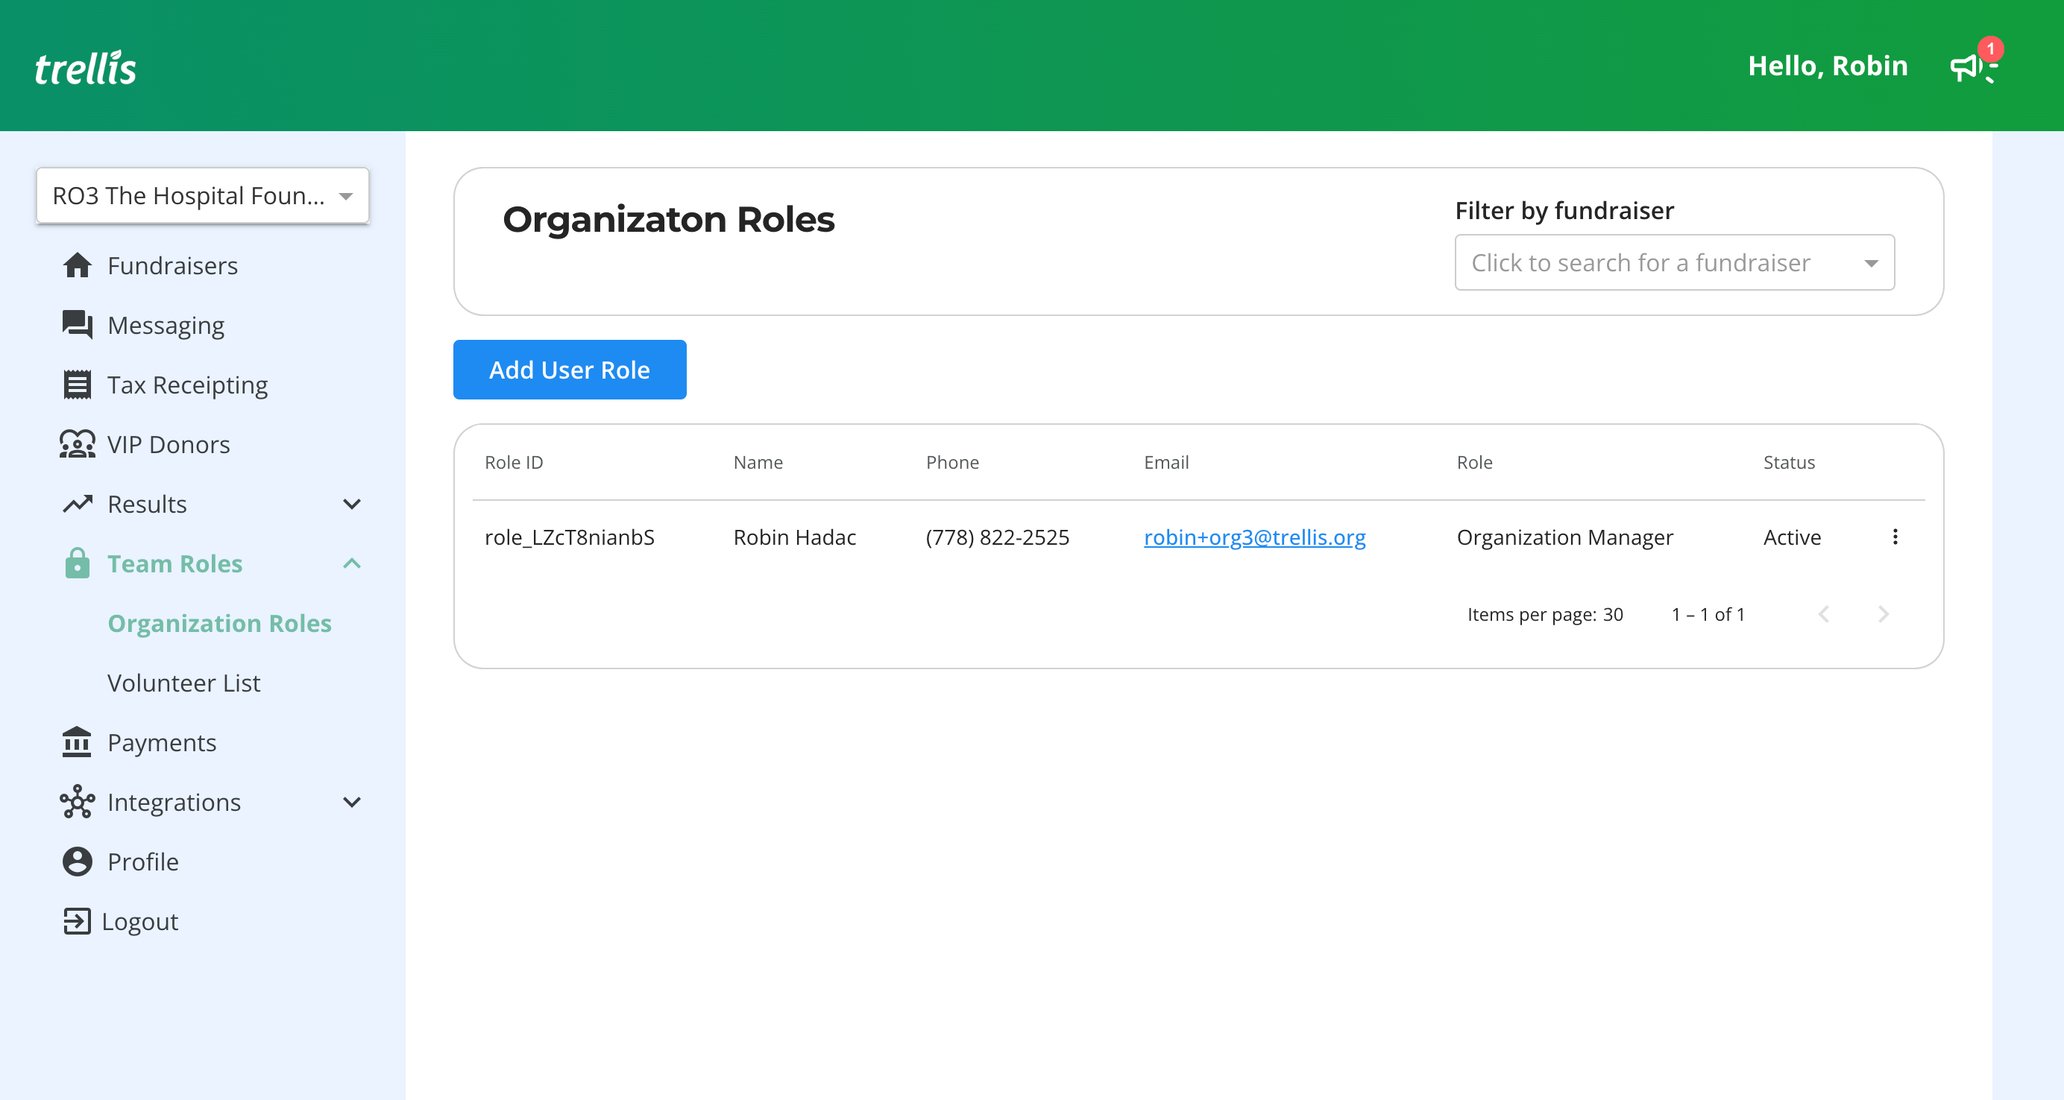The width and height of the screenshot is (2064, 1100).
Task: Click the Team Roles lock icon
Action: coord(76,563)
